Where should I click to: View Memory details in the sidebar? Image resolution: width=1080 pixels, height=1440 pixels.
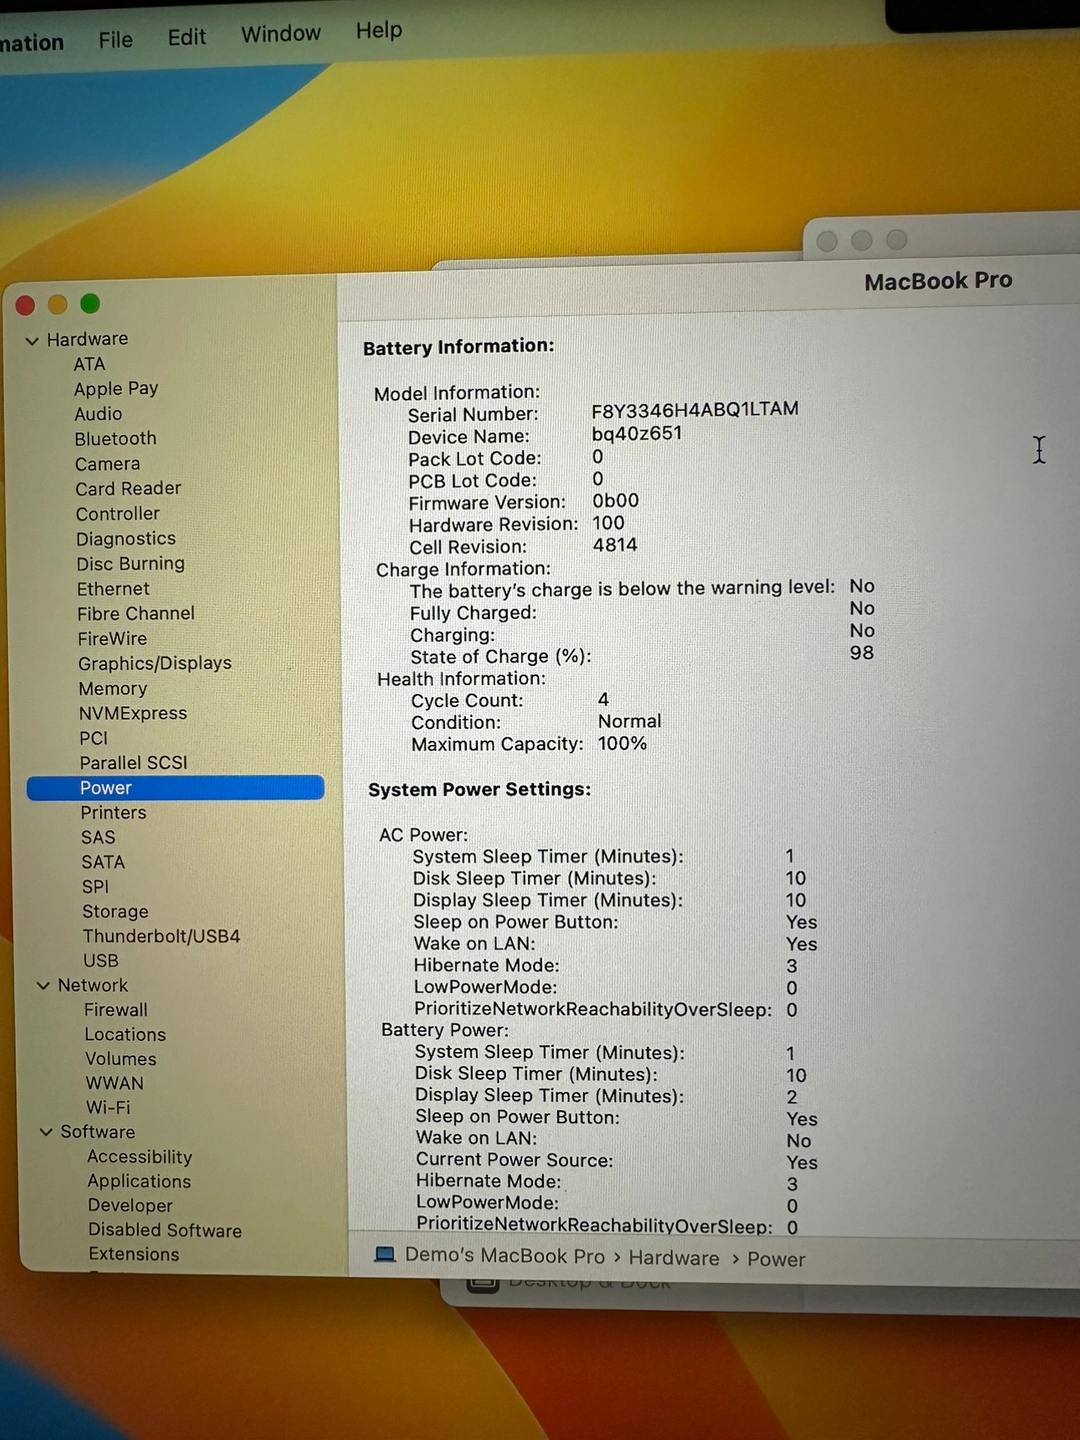coord(113,688)
